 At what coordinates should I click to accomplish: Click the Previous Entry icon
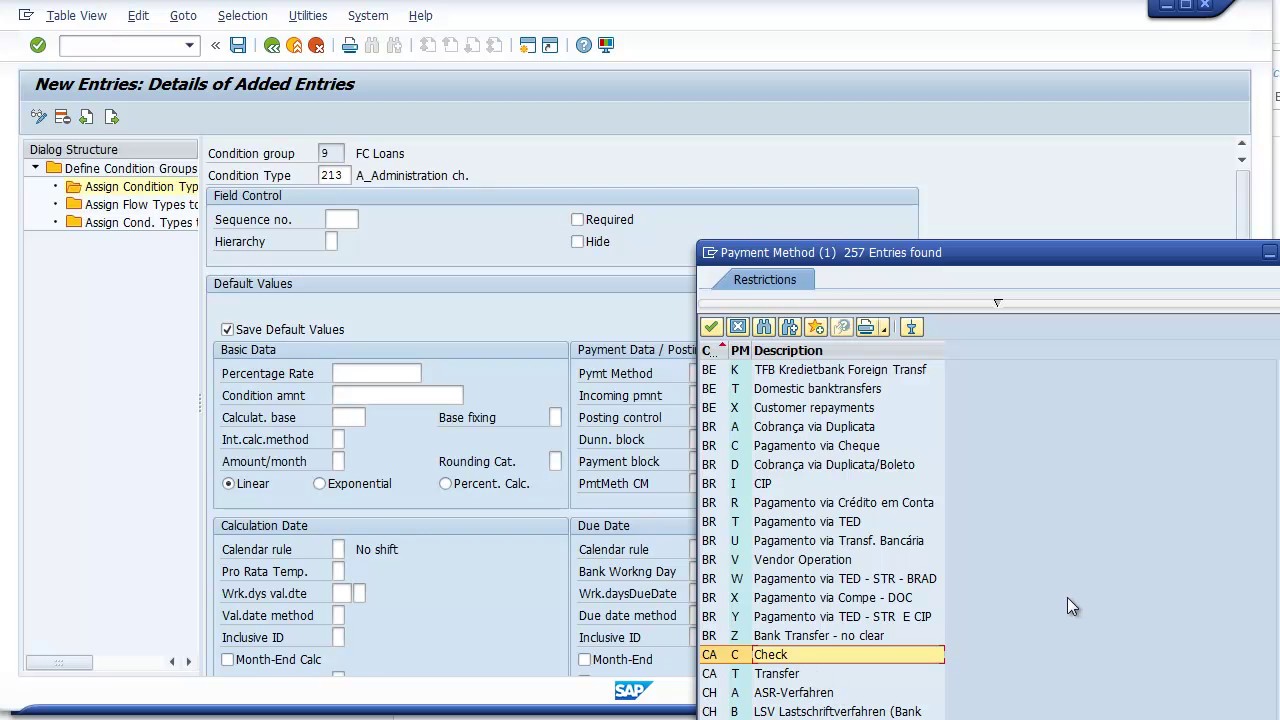tap(86, 117)
